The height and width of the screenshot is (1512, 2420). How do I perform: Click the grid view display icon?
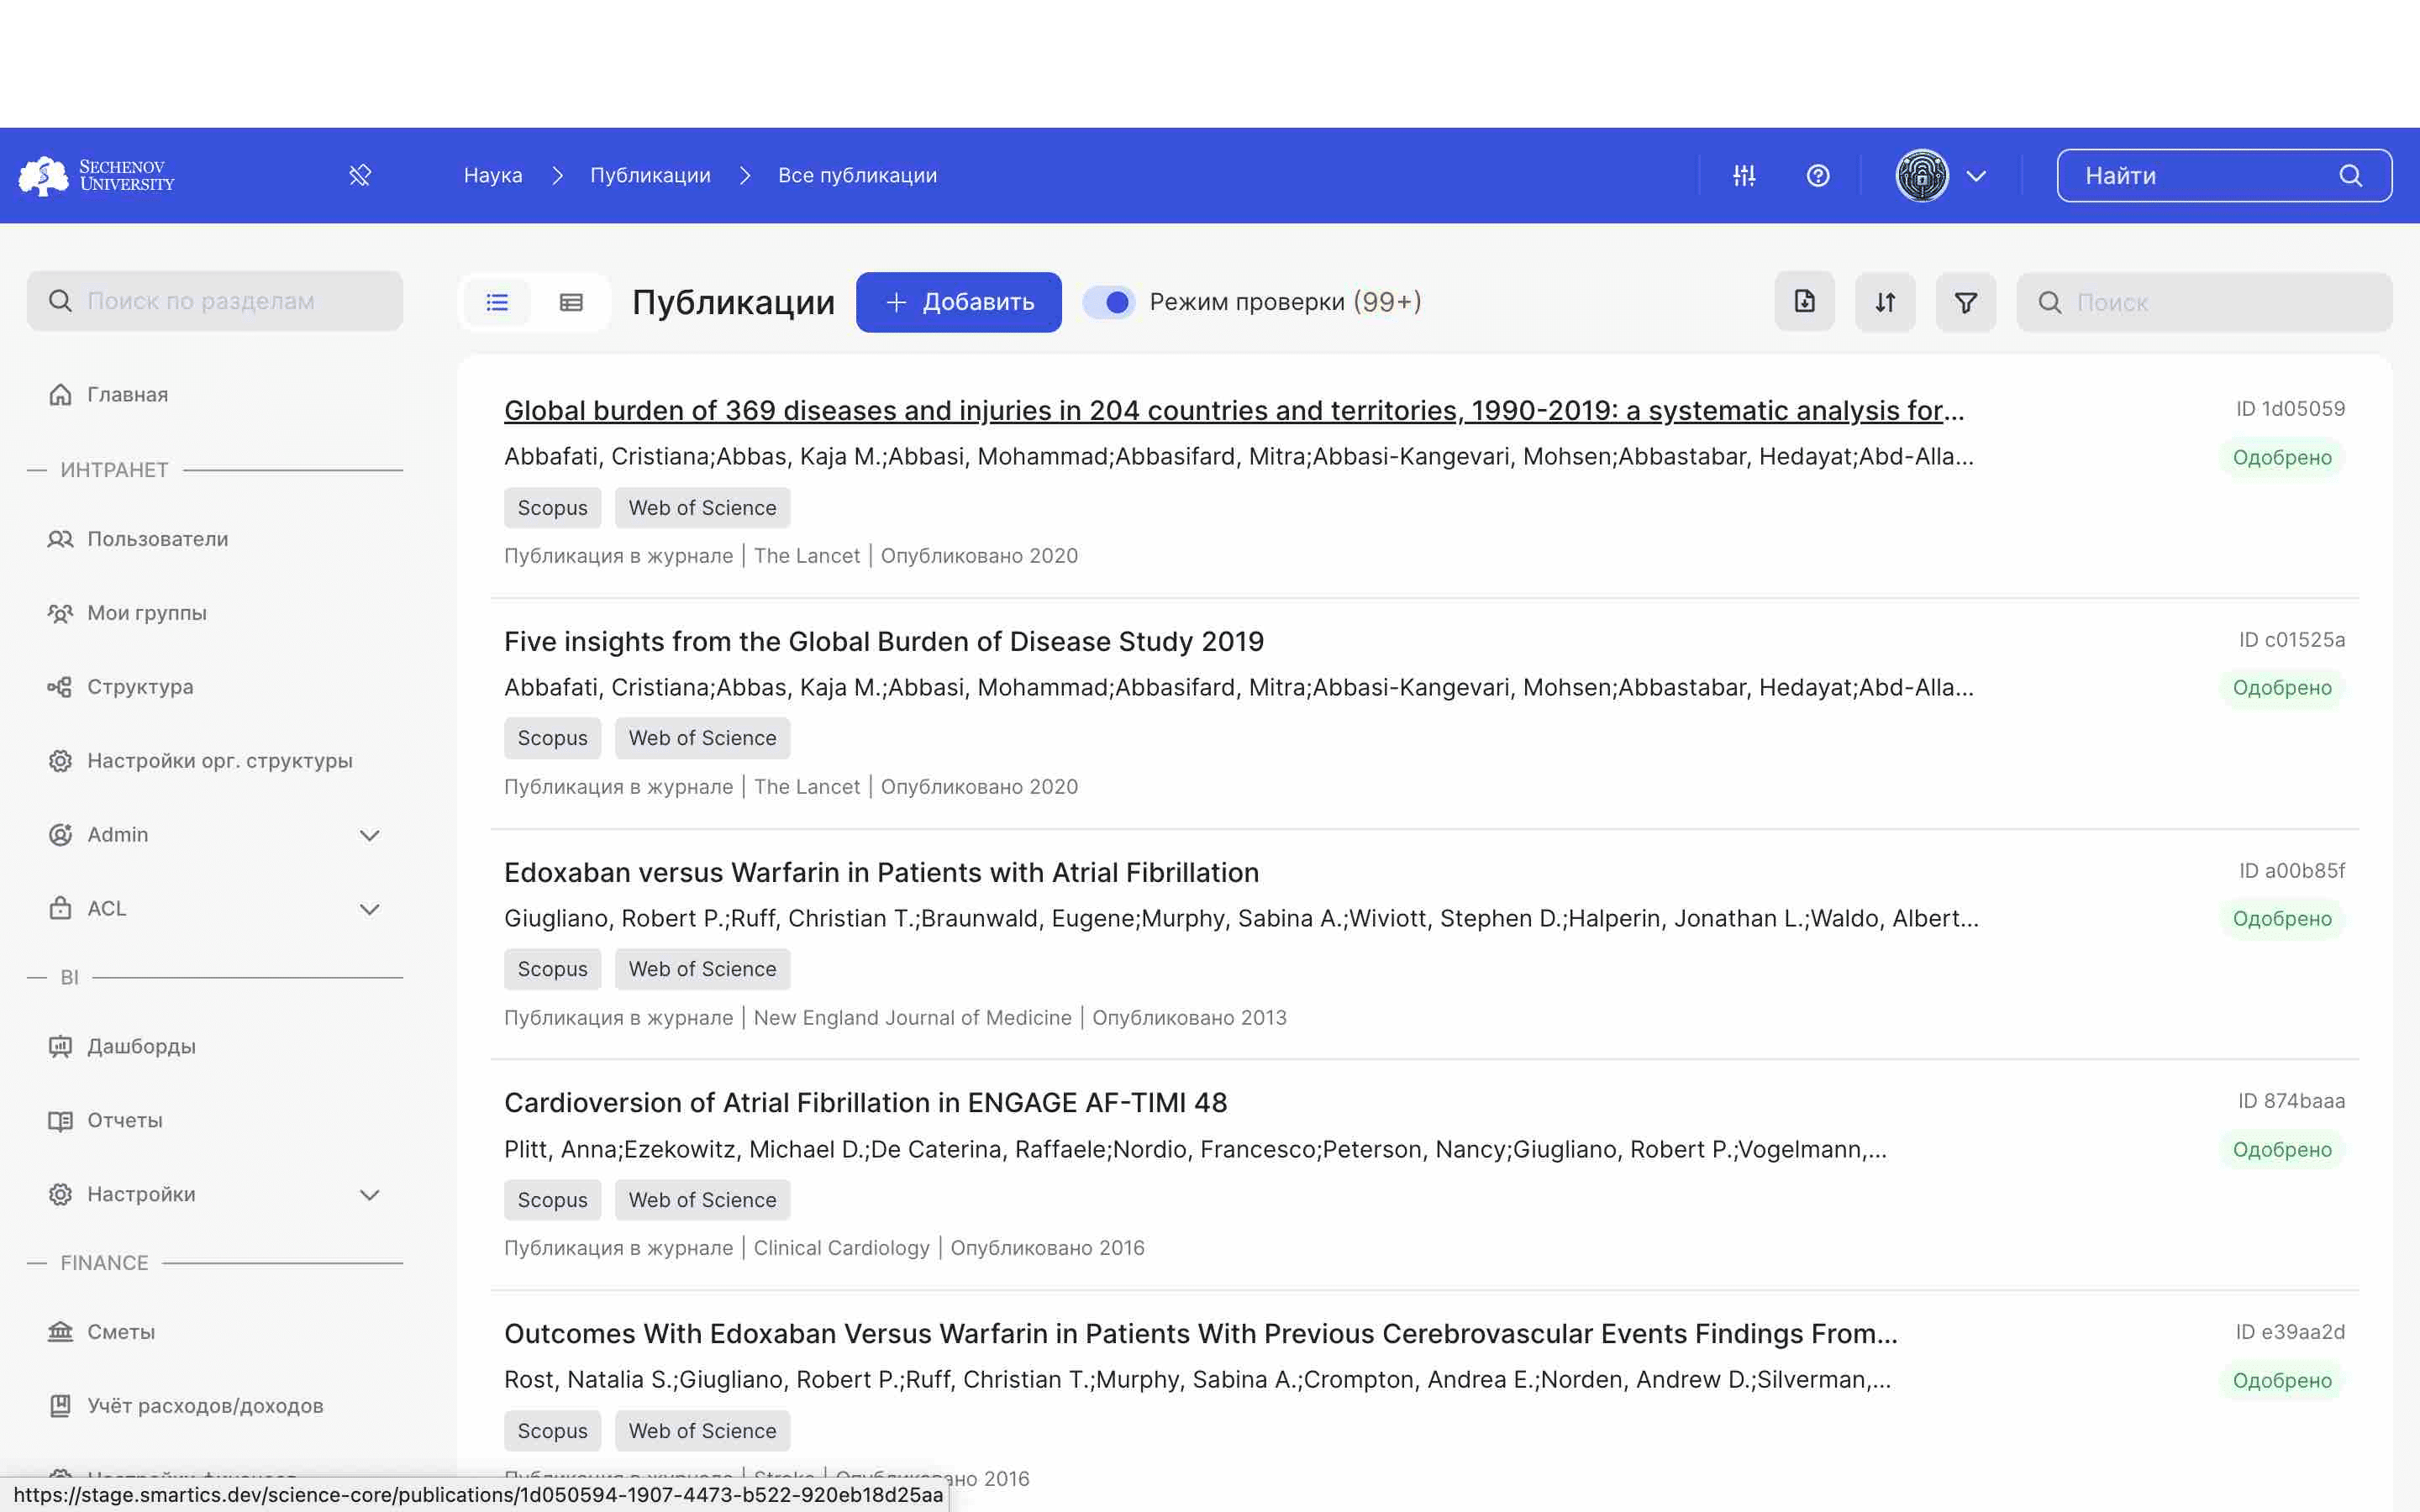571,302
